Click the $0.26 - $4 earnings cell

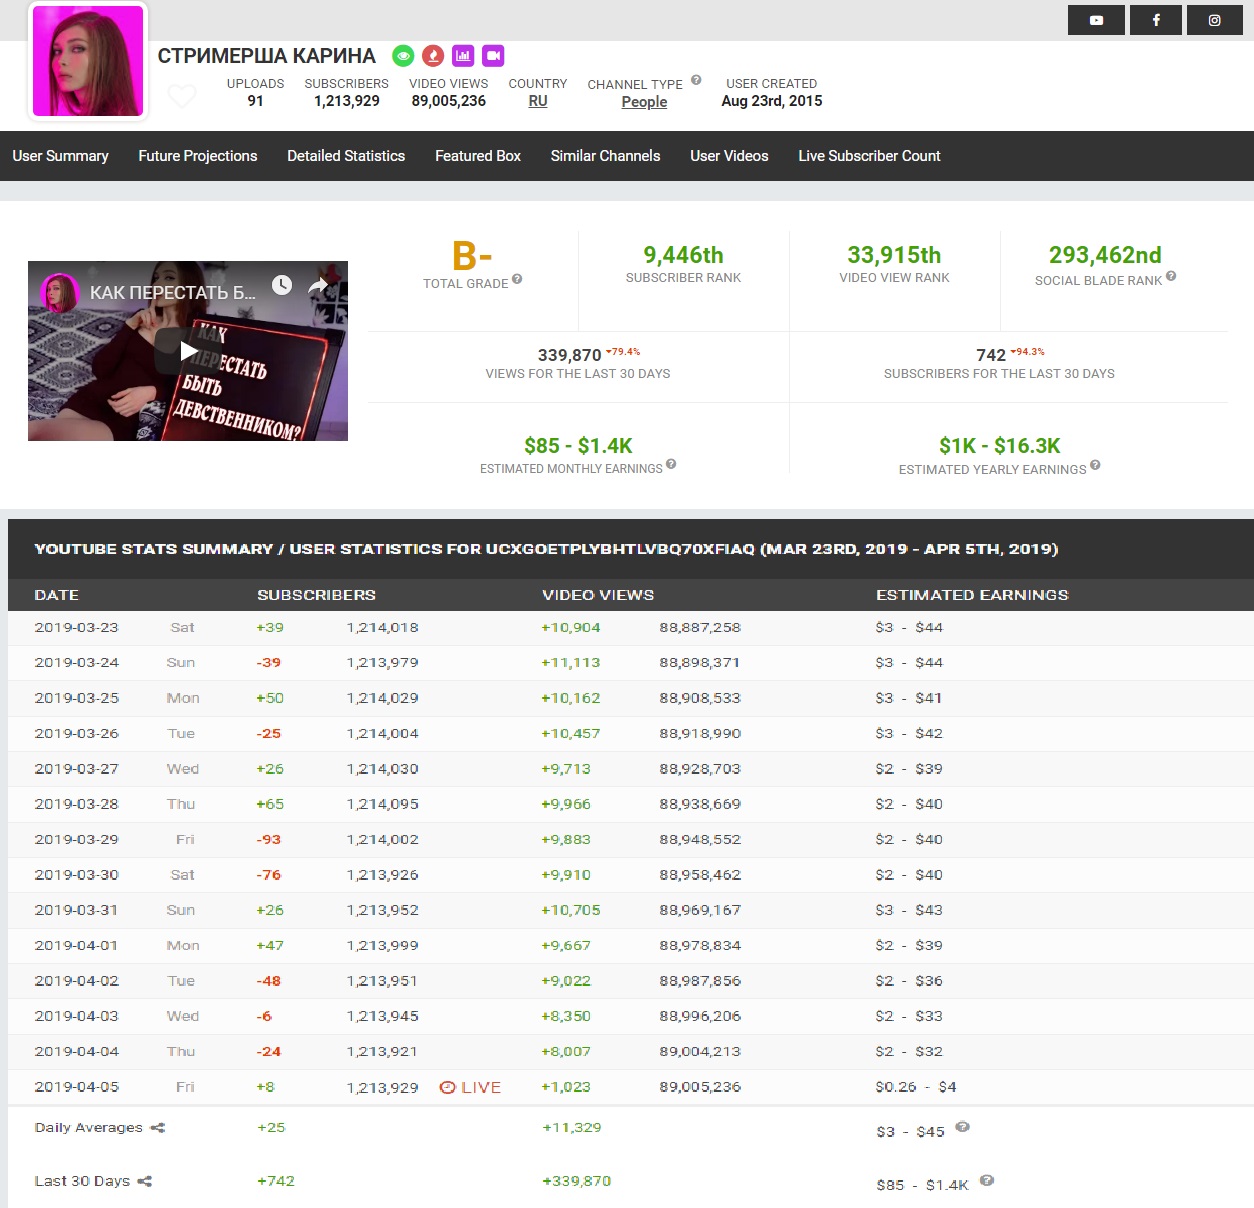pyautogui.click(x=916, y=1087)
